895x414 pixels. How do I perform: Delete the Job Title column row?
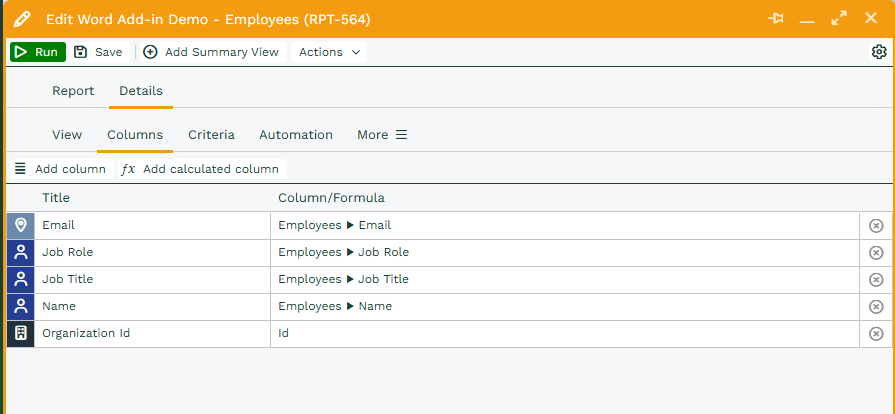coord(876,280)
